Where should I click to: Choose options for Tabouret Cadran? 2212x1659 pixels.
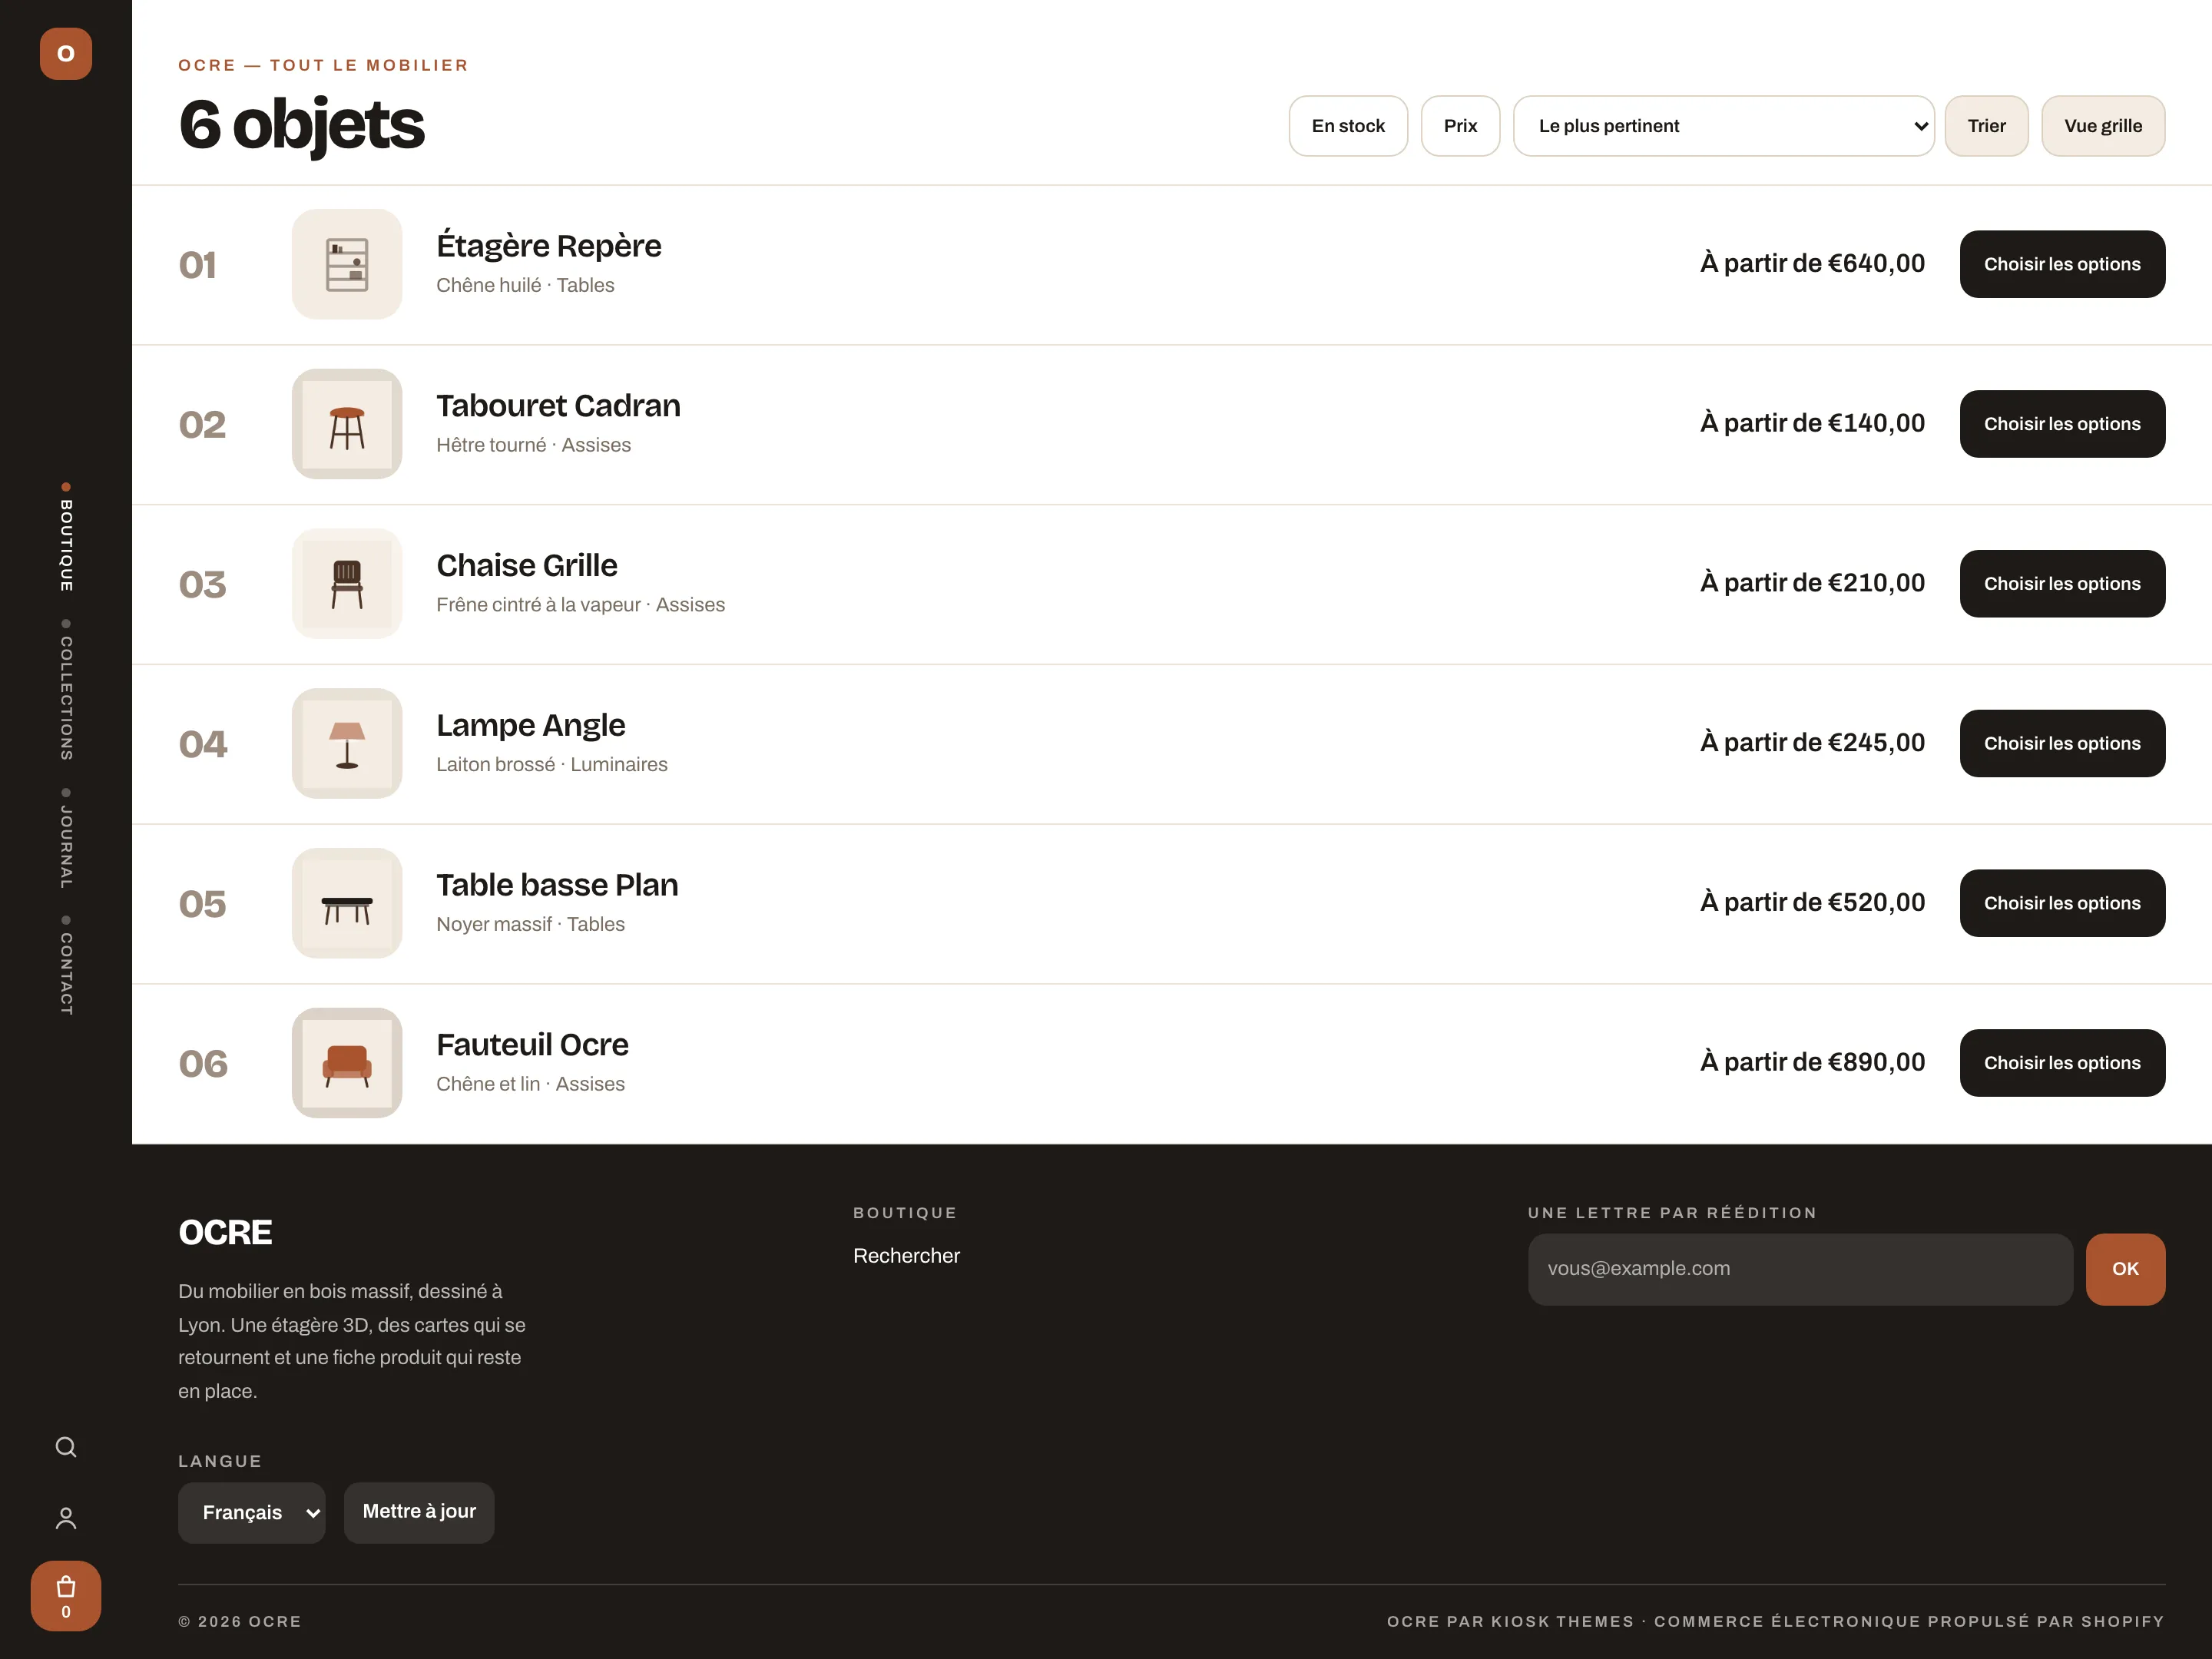coord(2062,424)
